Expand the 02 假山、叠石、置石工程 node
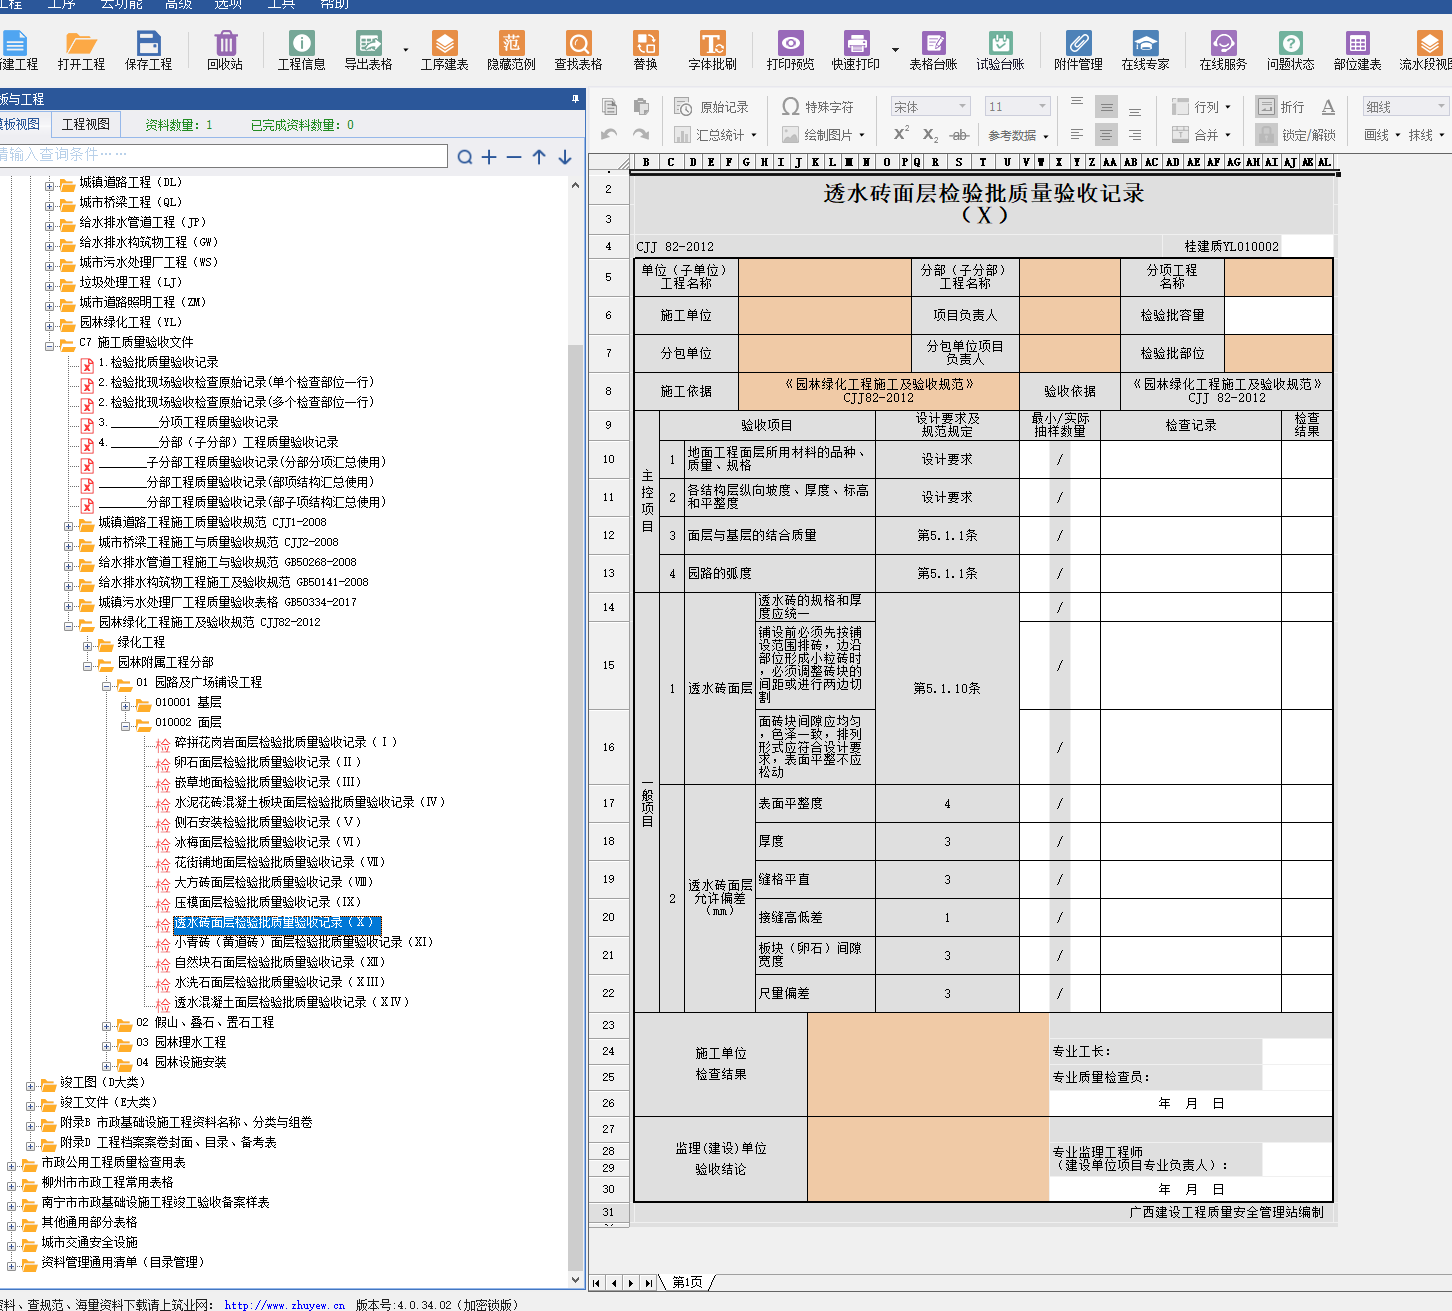This screenshot has width=1452, height=1311. (107, 1026)
